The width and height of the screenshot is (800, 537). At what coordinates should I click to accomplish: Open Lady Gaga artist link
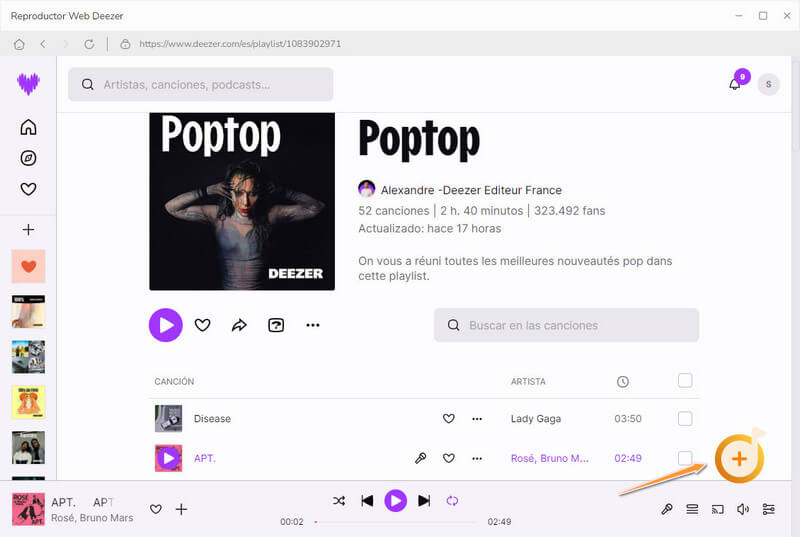536,419
